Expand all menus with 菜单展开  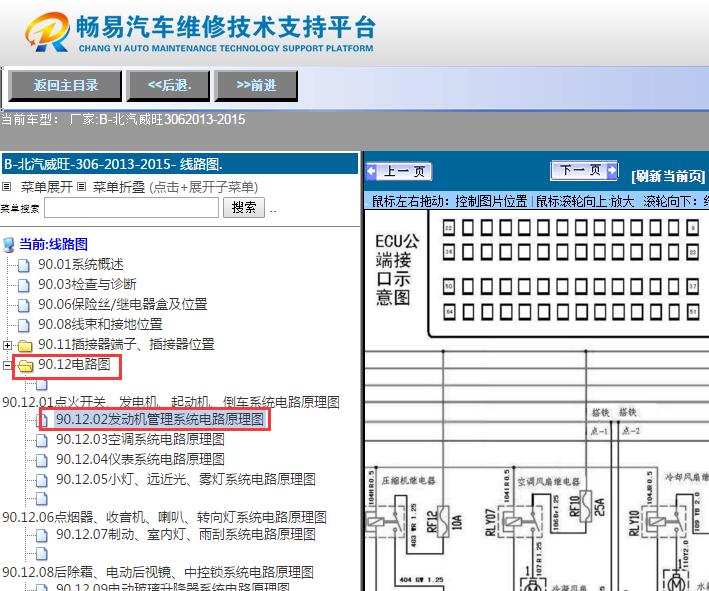point(47,187)
